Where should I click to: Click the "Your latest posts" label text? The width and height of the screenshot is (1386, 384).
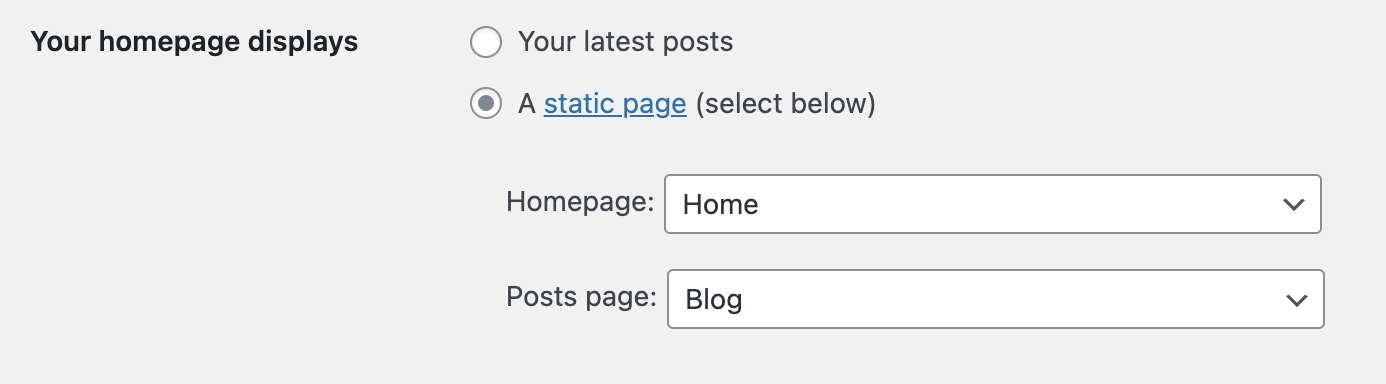point(626,43)
